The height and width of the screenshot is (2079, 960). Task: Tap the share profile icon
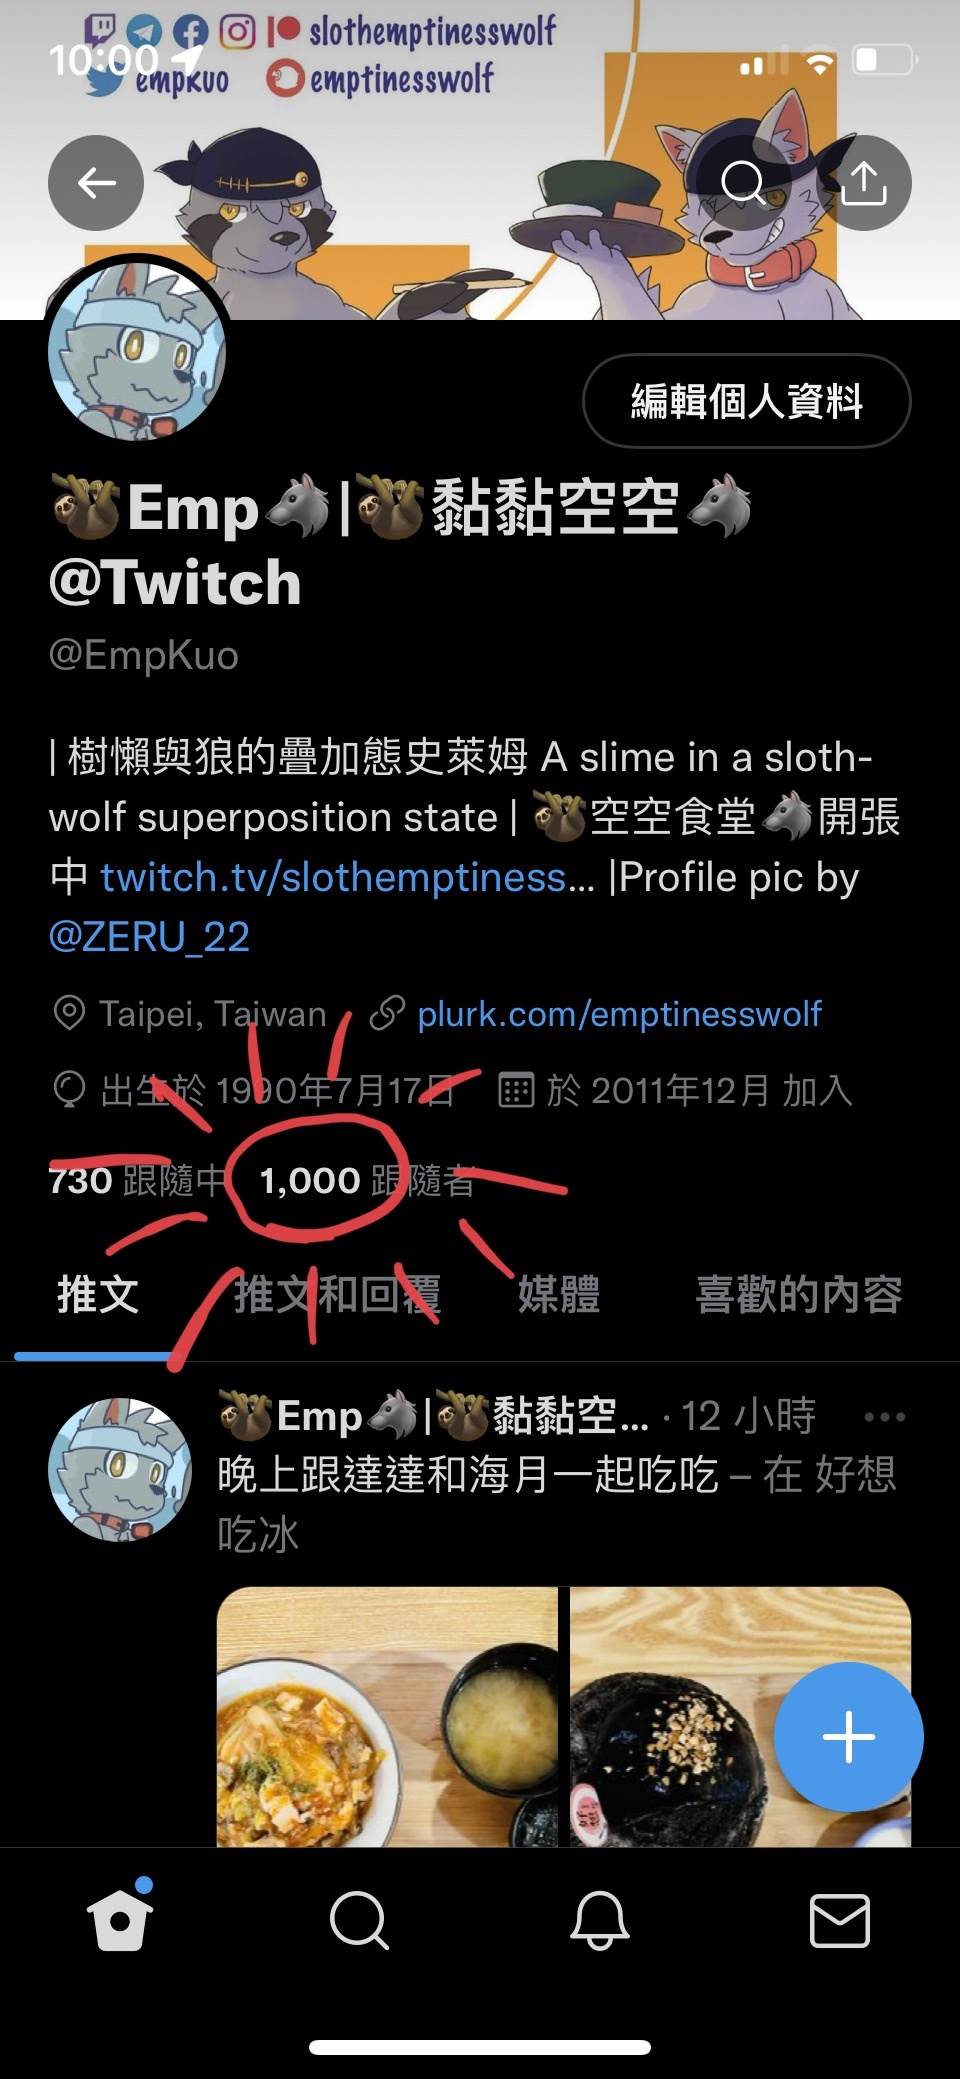(x=864, y=183)
